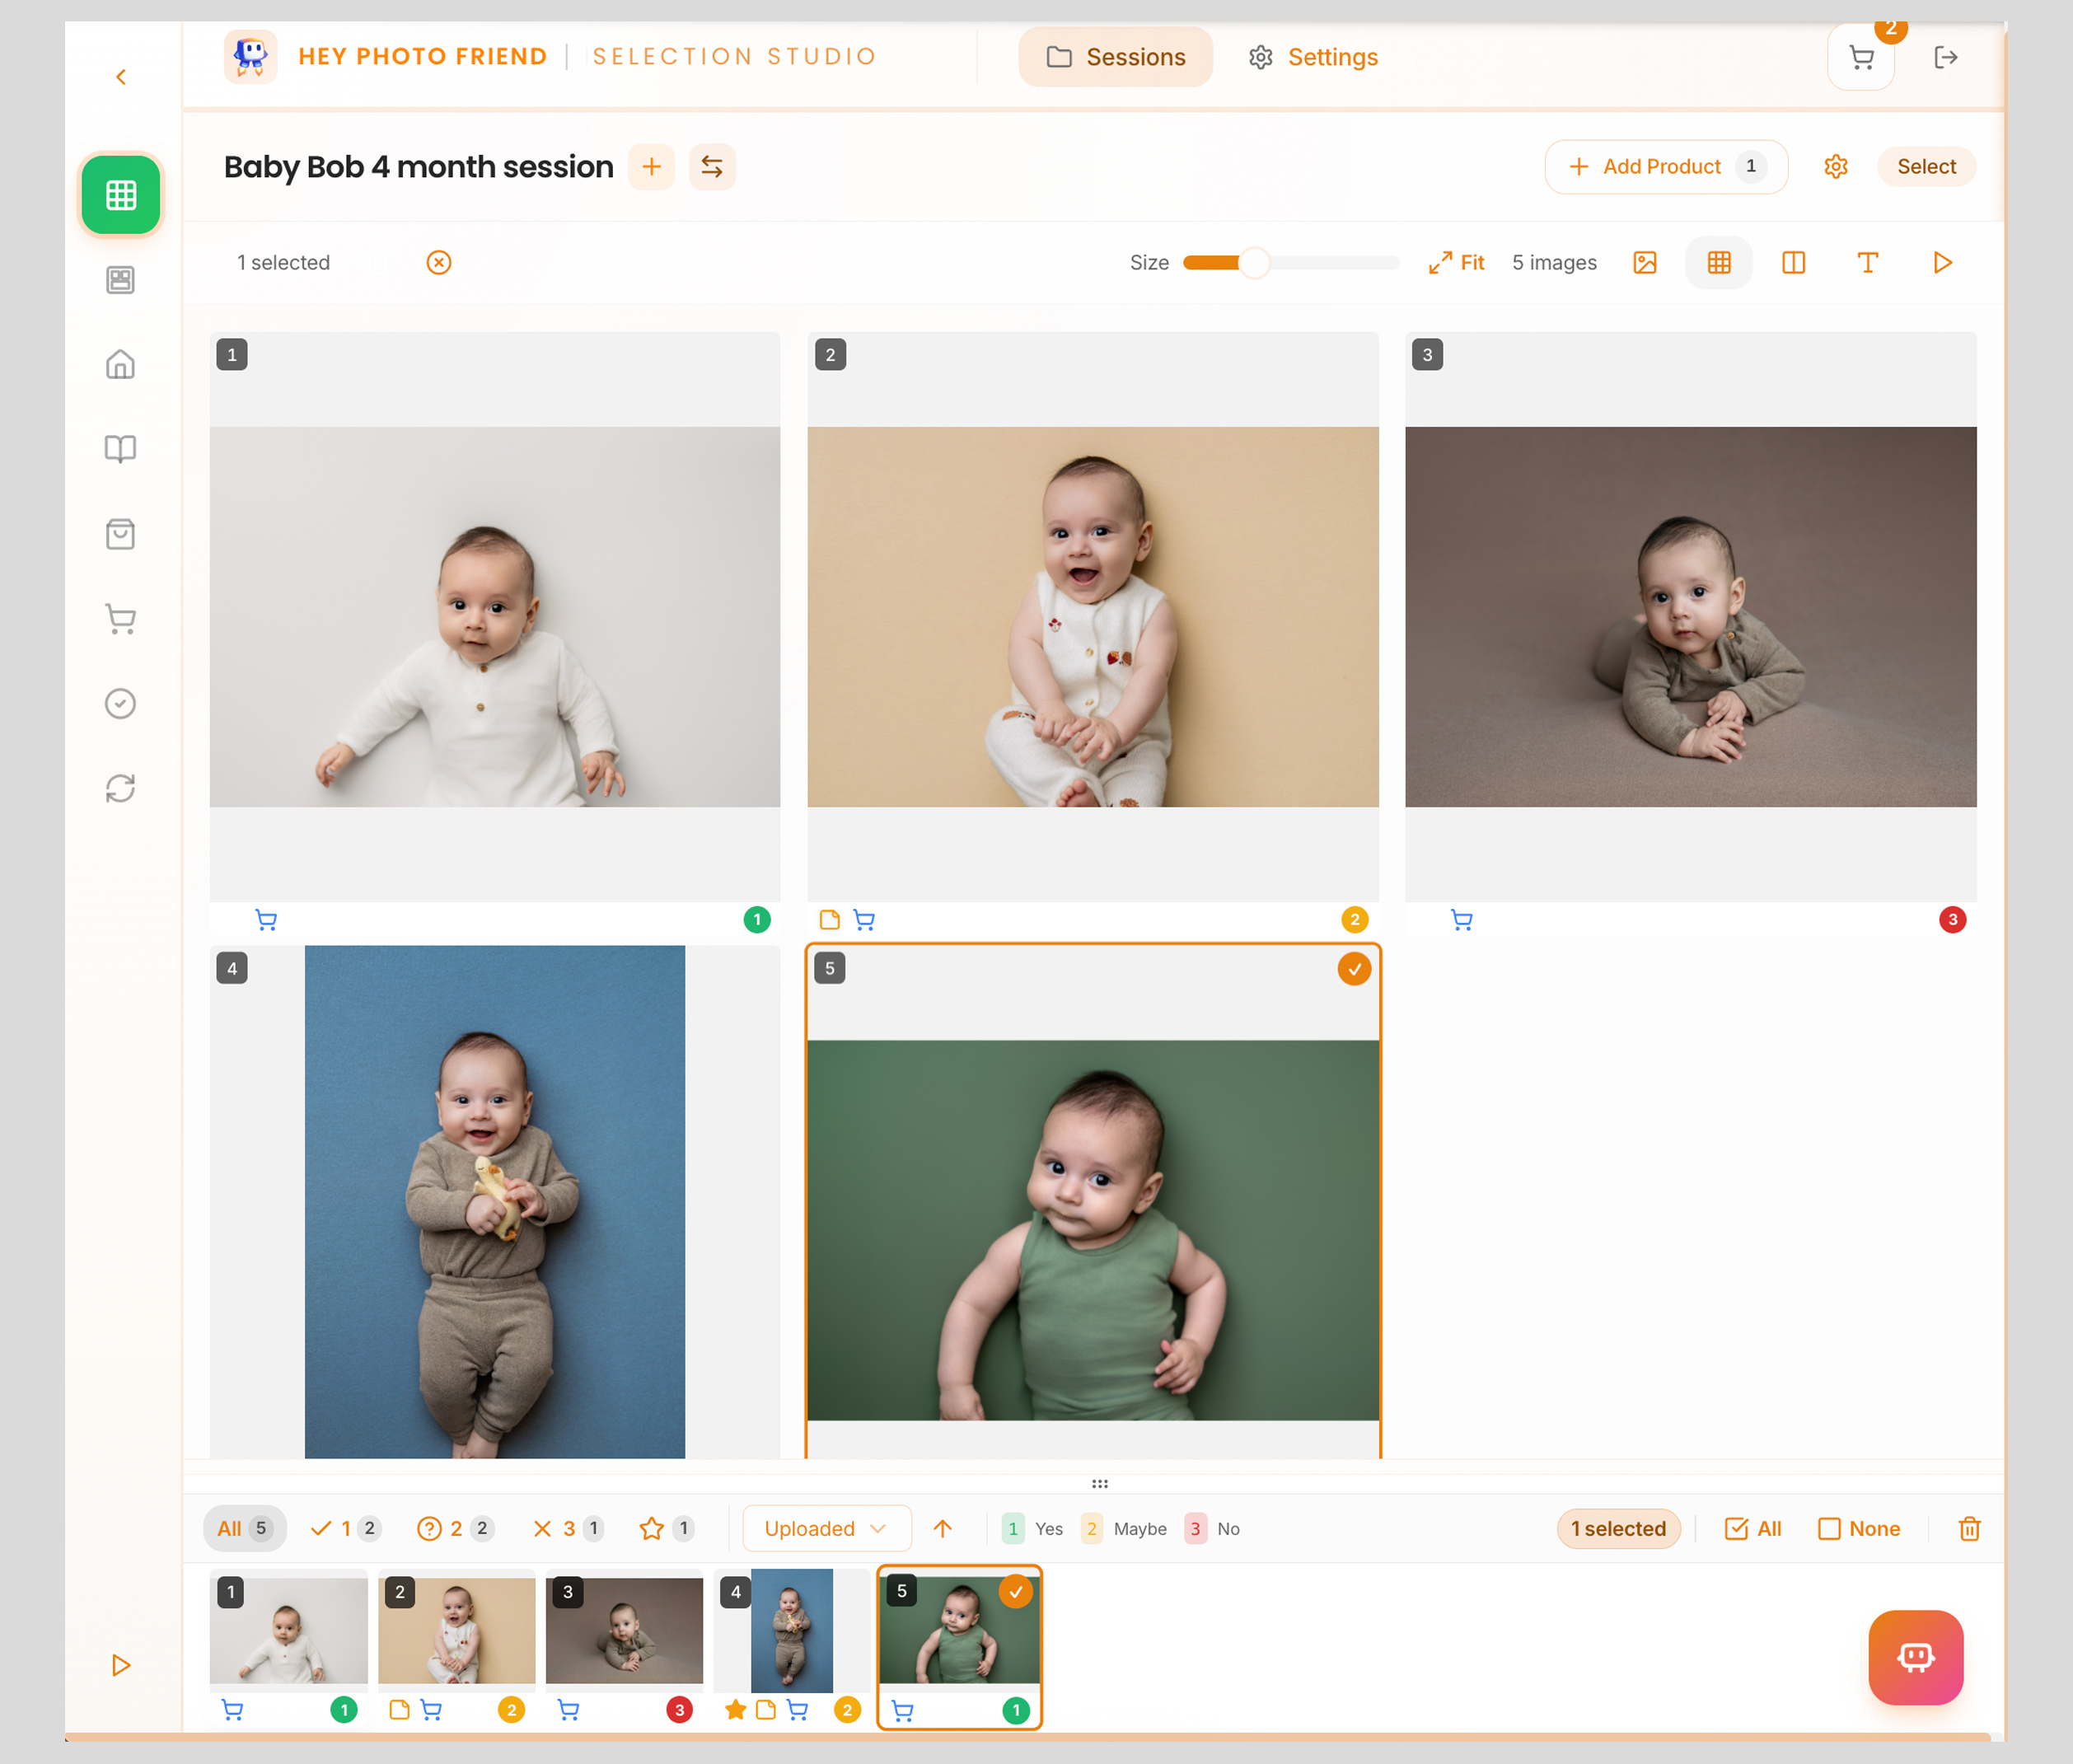
Task: Click the slideshow play icon in toolbar
Action: point(1941,263)
